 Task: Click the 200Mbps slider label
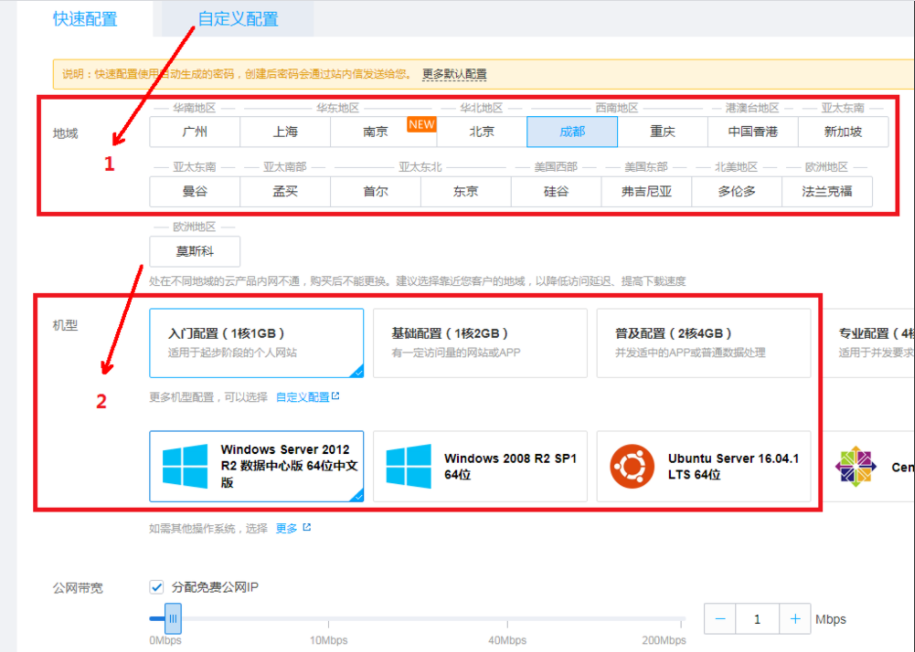(x=664, y=640)
